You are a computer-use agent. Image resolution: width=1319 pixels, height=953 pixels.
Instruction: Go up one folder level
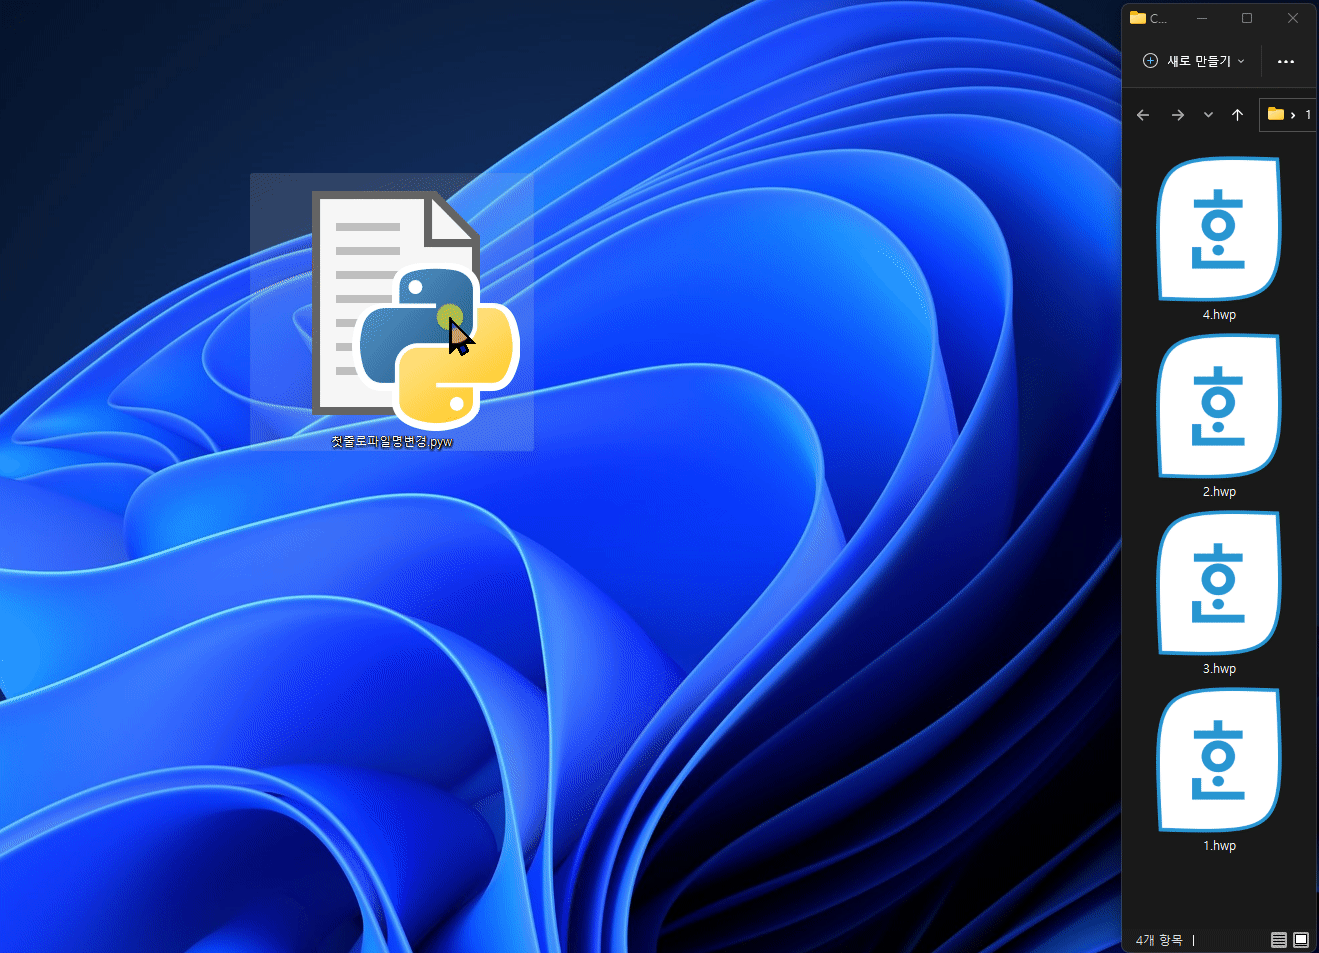pos(1237,115)
